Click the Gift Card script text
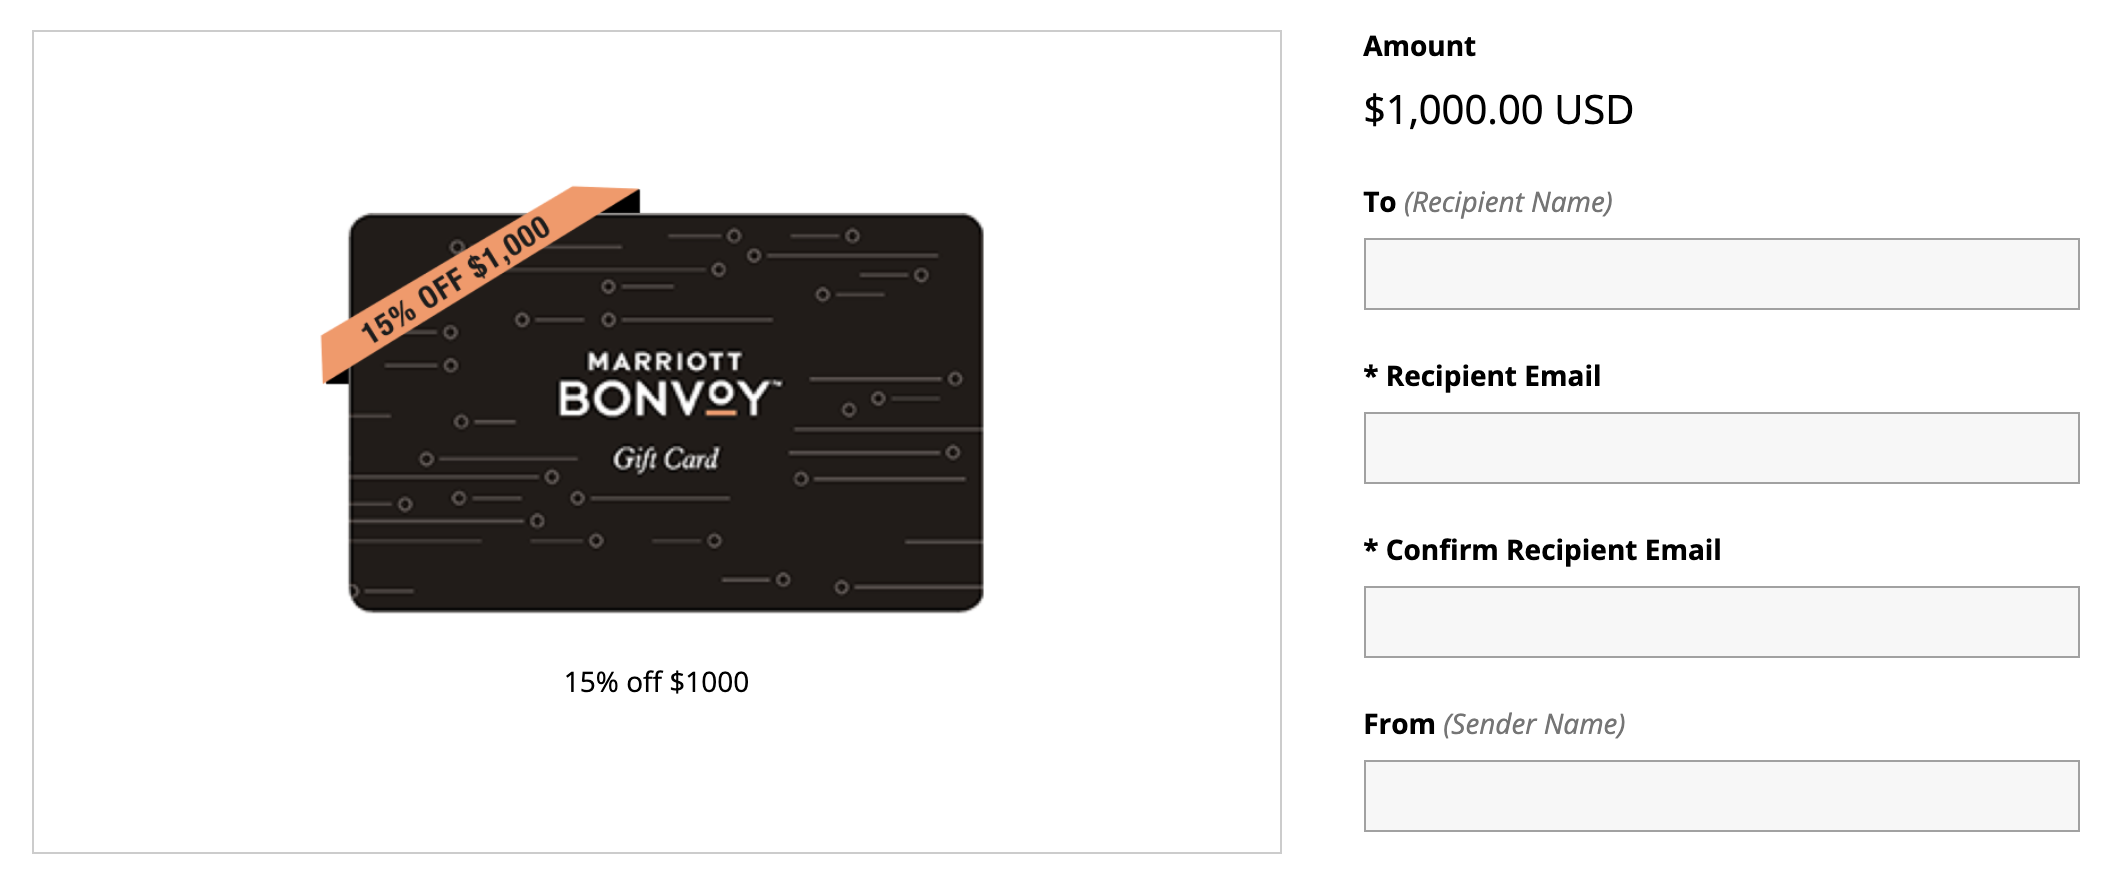 coord(666,459)
